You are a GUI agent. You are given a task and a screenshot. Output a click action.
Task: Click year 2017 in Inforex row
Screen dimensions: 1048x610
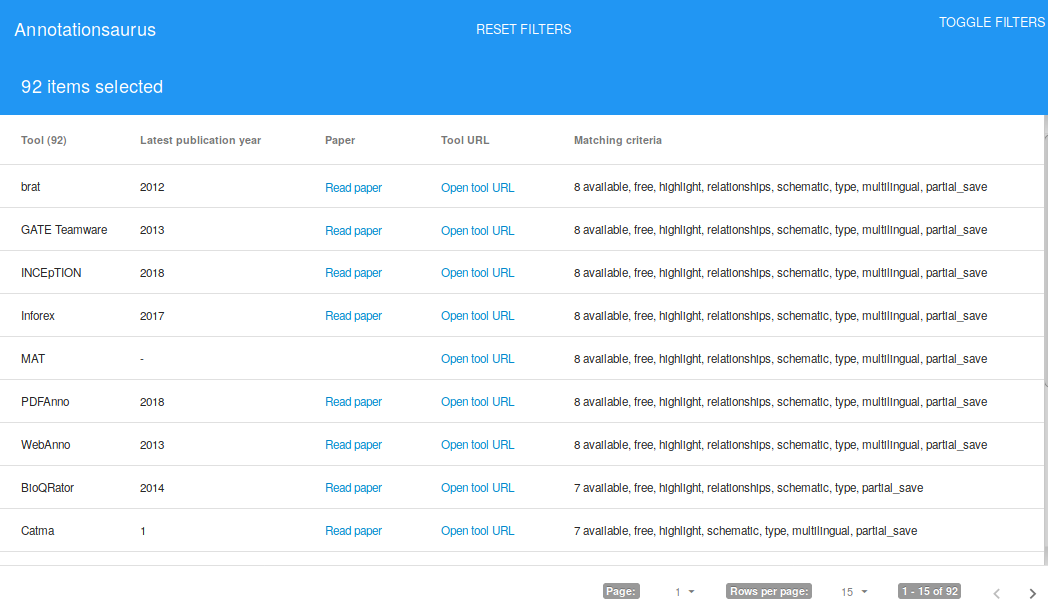pos(152,316)
